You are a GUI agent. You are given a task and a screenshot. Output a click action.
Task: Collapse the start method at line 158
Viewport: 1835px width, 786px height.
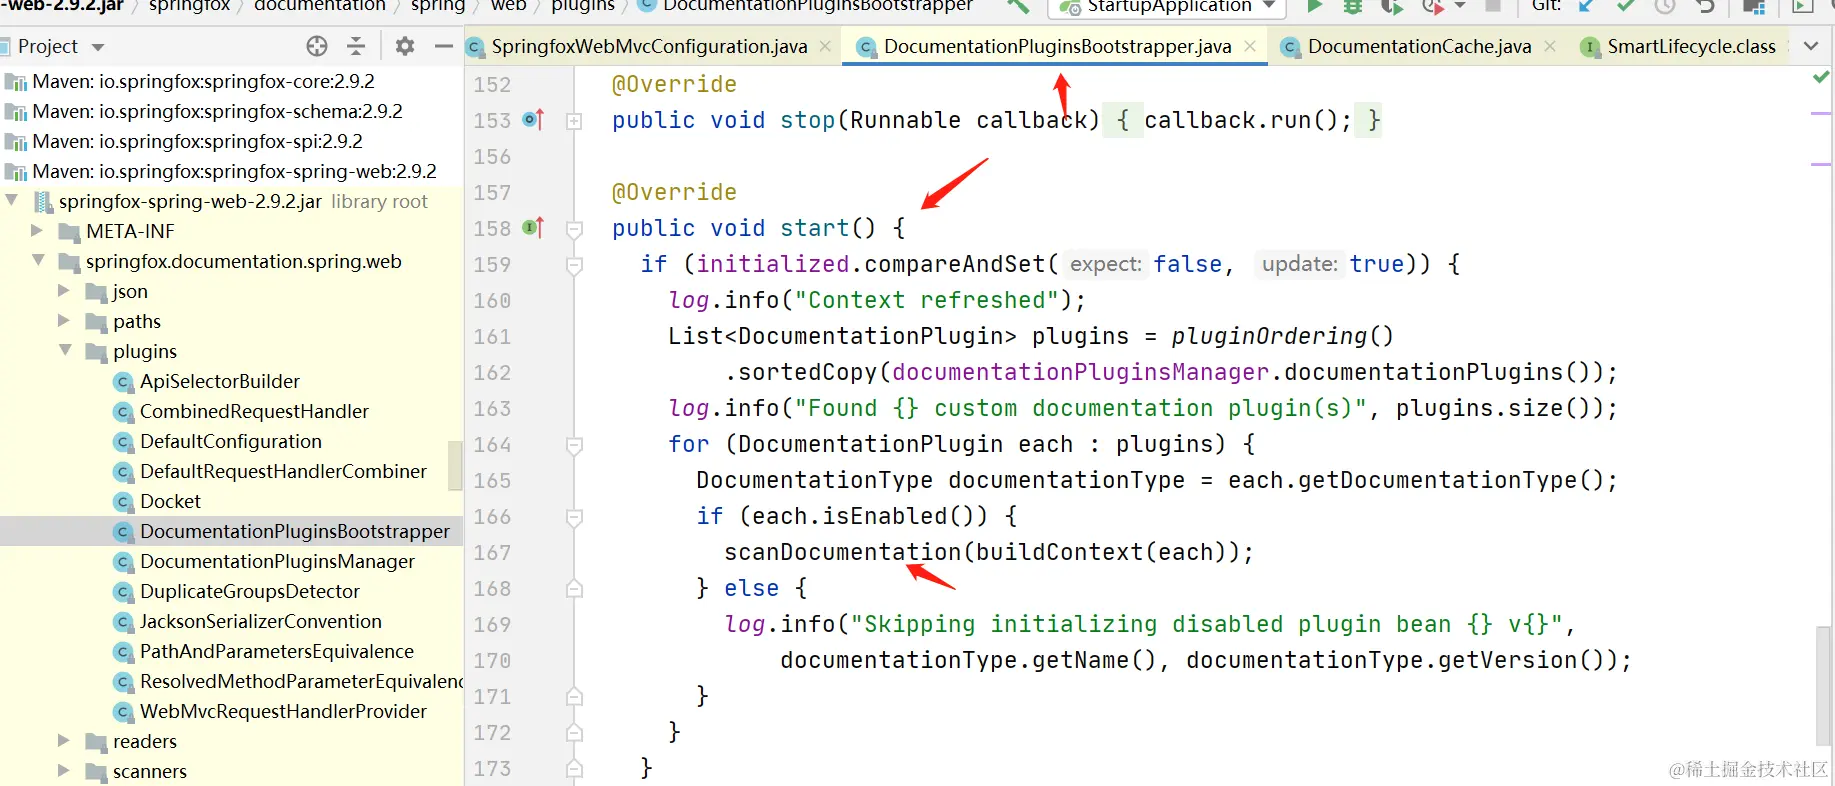574,229
